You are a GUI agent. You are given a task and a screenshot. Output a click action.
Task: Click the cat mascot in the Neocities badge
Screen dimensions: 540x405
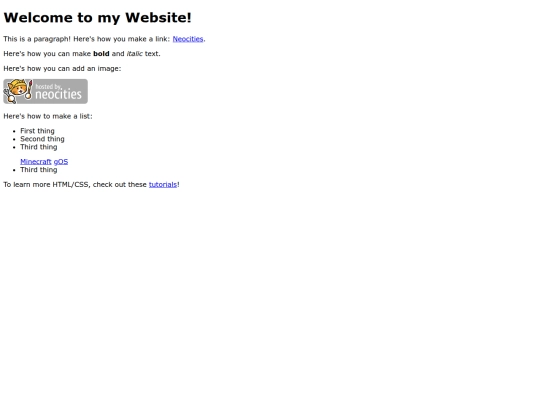pos(18,91)
